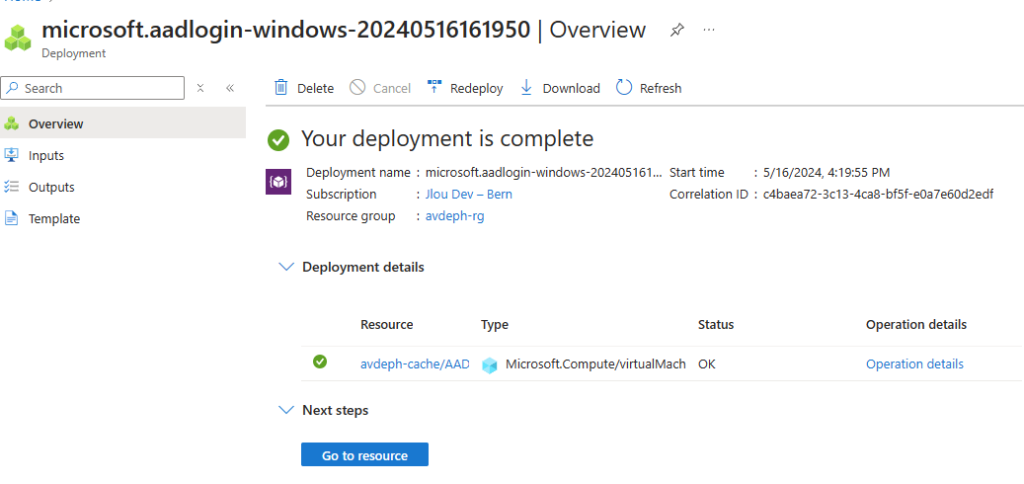
Task: Click the Type column header
Action: pos(494,325)
